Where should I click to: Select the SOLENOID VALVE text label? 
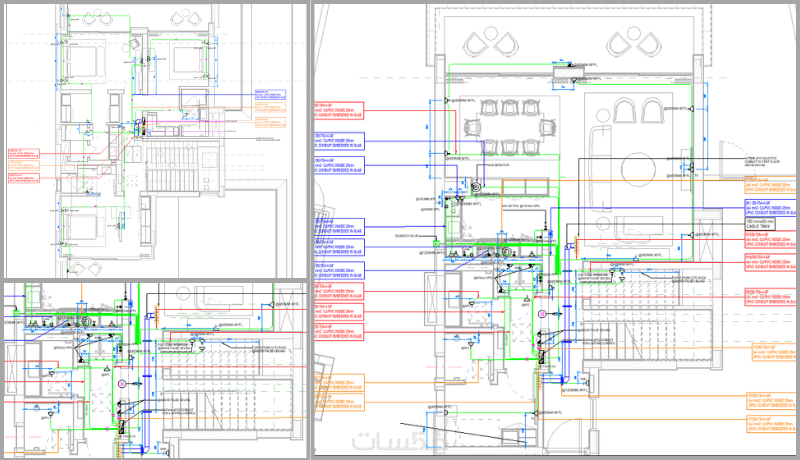click(407, 236)
